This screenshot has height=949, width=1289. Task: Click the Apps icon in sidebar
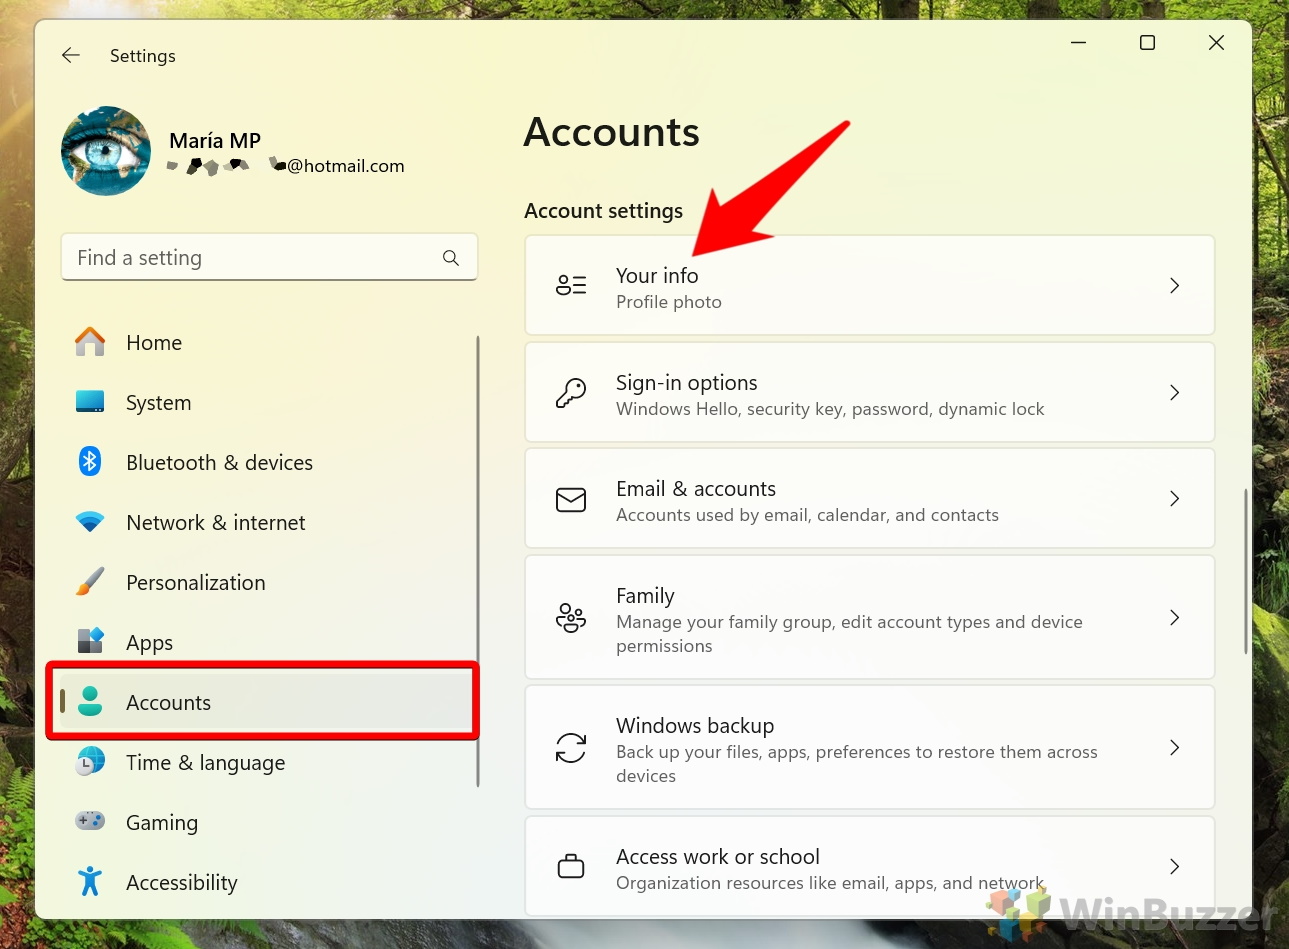click(x=90, y=641)
